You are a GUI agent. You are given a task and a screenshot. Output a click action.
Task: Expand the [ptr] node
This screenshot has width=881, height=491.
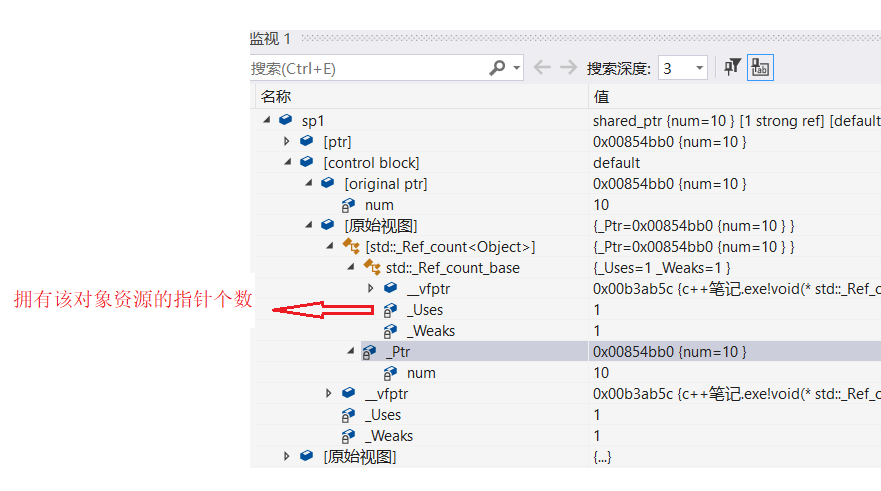(x=287, y=141)
